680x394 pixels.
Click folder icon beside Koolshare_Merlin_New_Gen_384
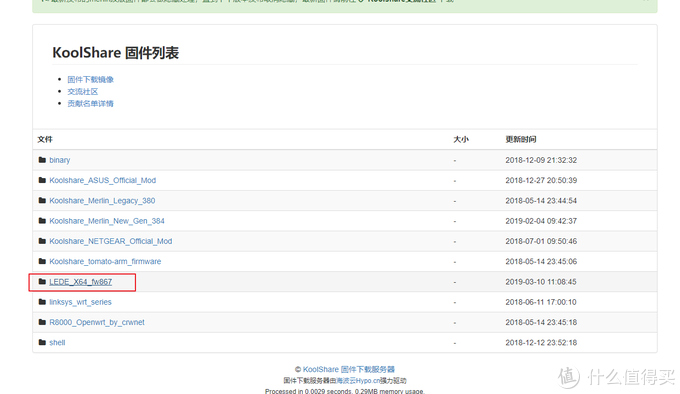42,221
